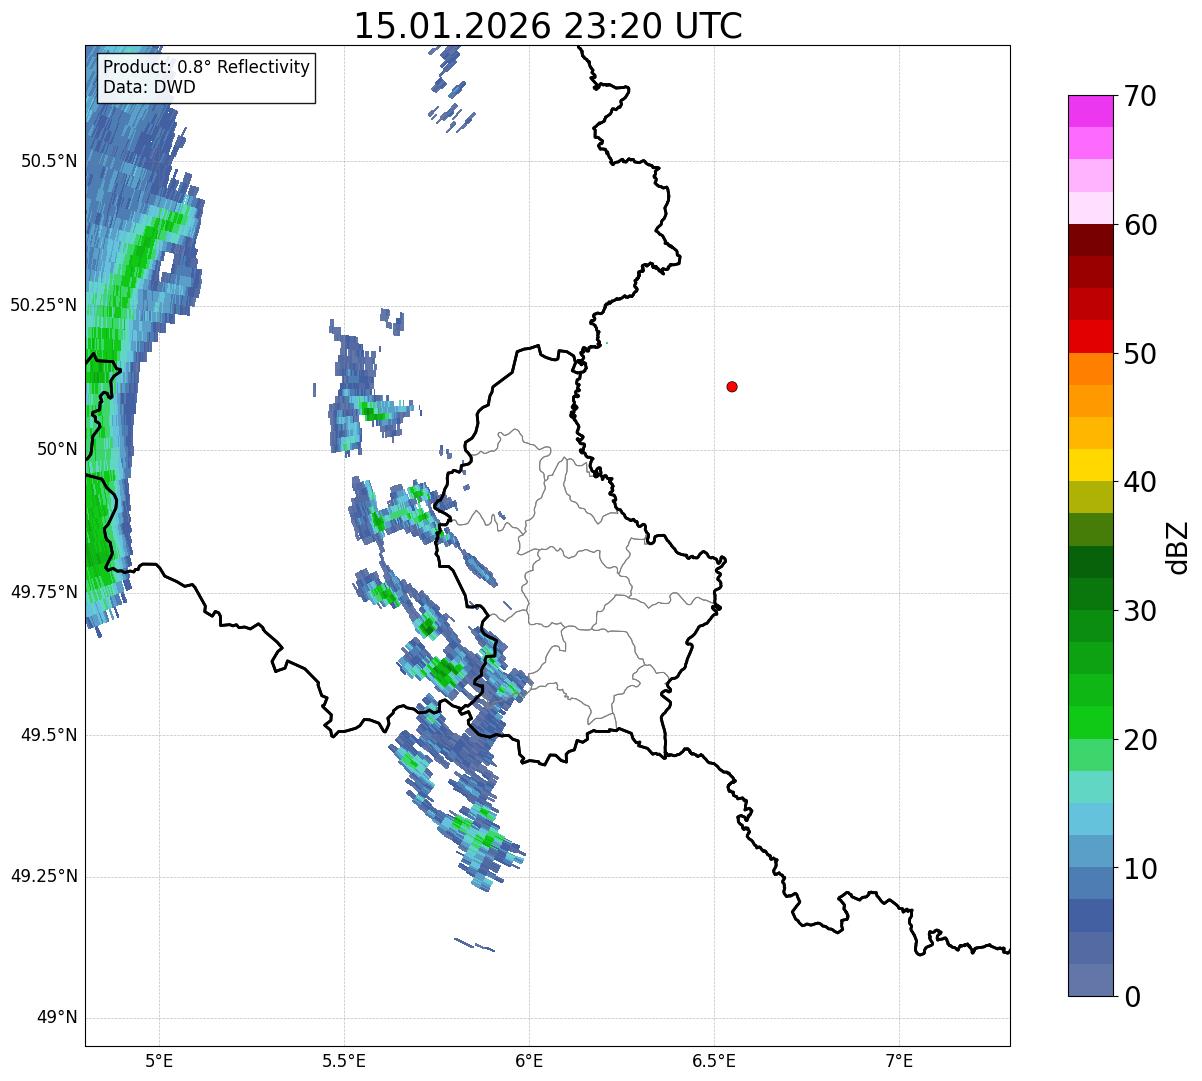Click the 5°E longitude tick label
Viewport: 1202px width, 1081px height.
tap(159, 1060)
